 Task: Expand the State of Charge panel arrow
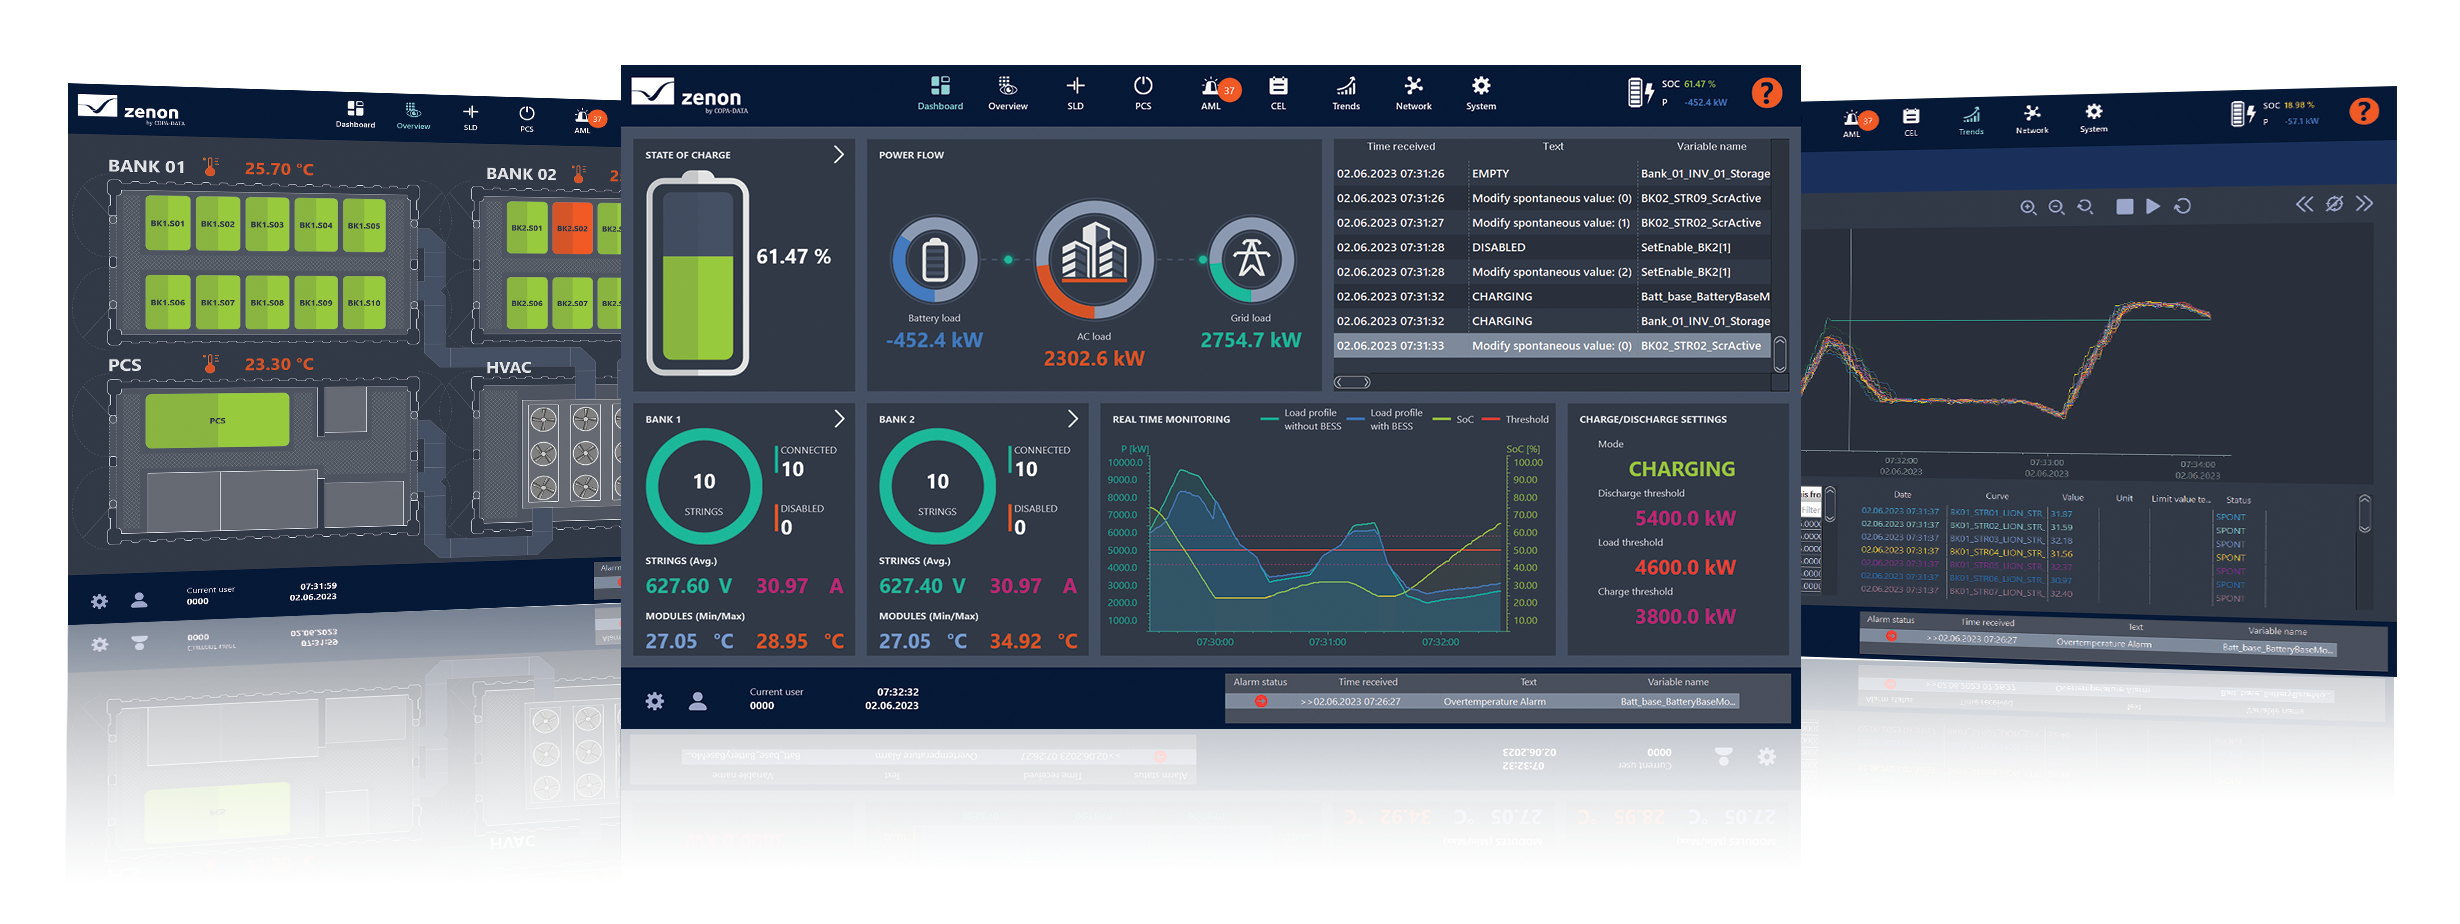pyautogui.click(x=838, y=155)
